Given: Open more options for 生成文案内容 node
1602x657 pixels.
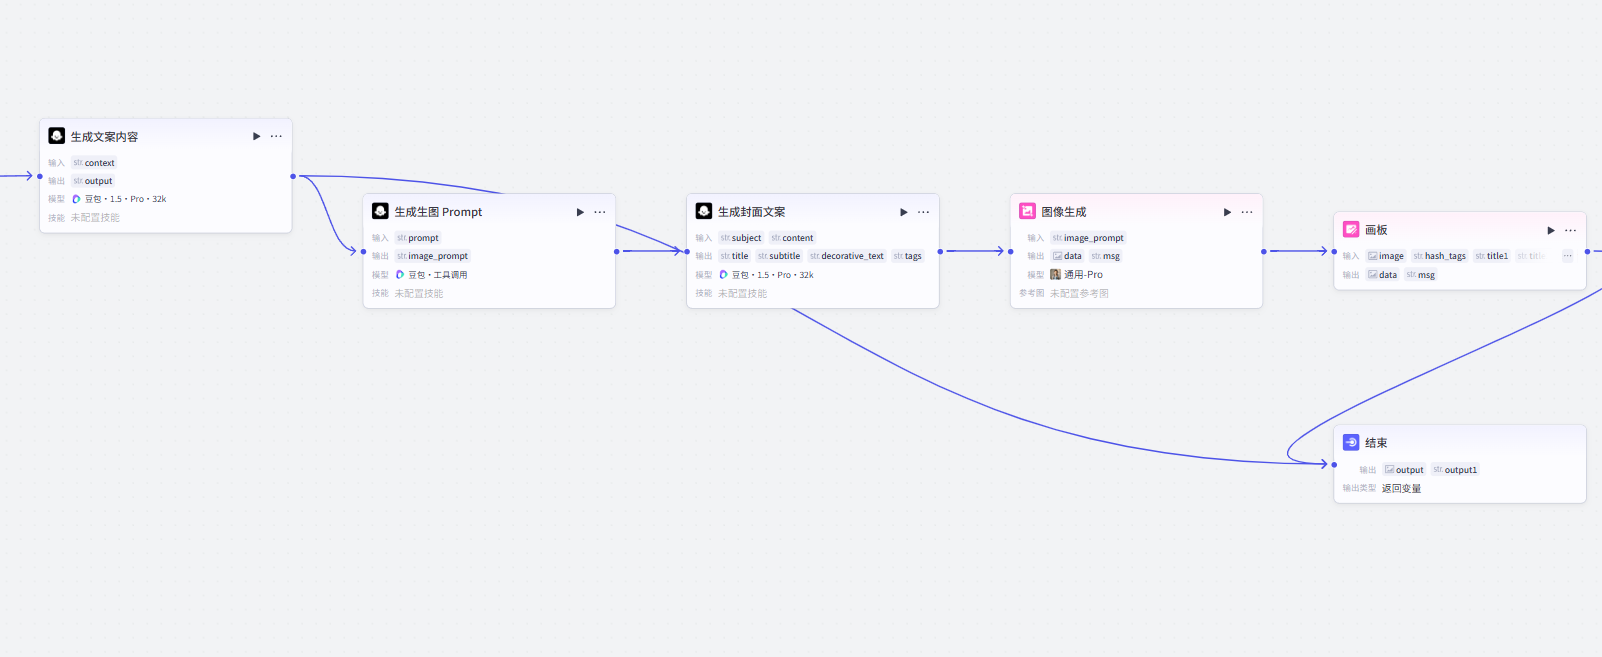Looking at the screenshot, I should click(x=276, y=136).
